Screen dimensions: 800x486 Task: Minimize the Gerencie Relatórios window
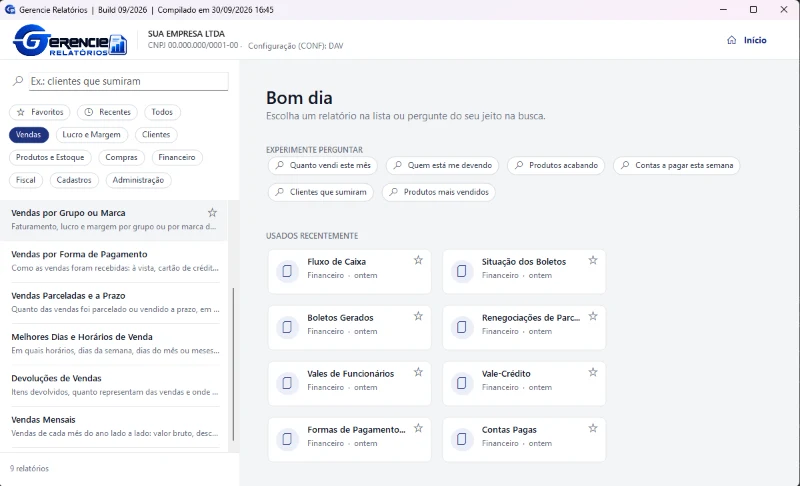(x=723, y=10)
